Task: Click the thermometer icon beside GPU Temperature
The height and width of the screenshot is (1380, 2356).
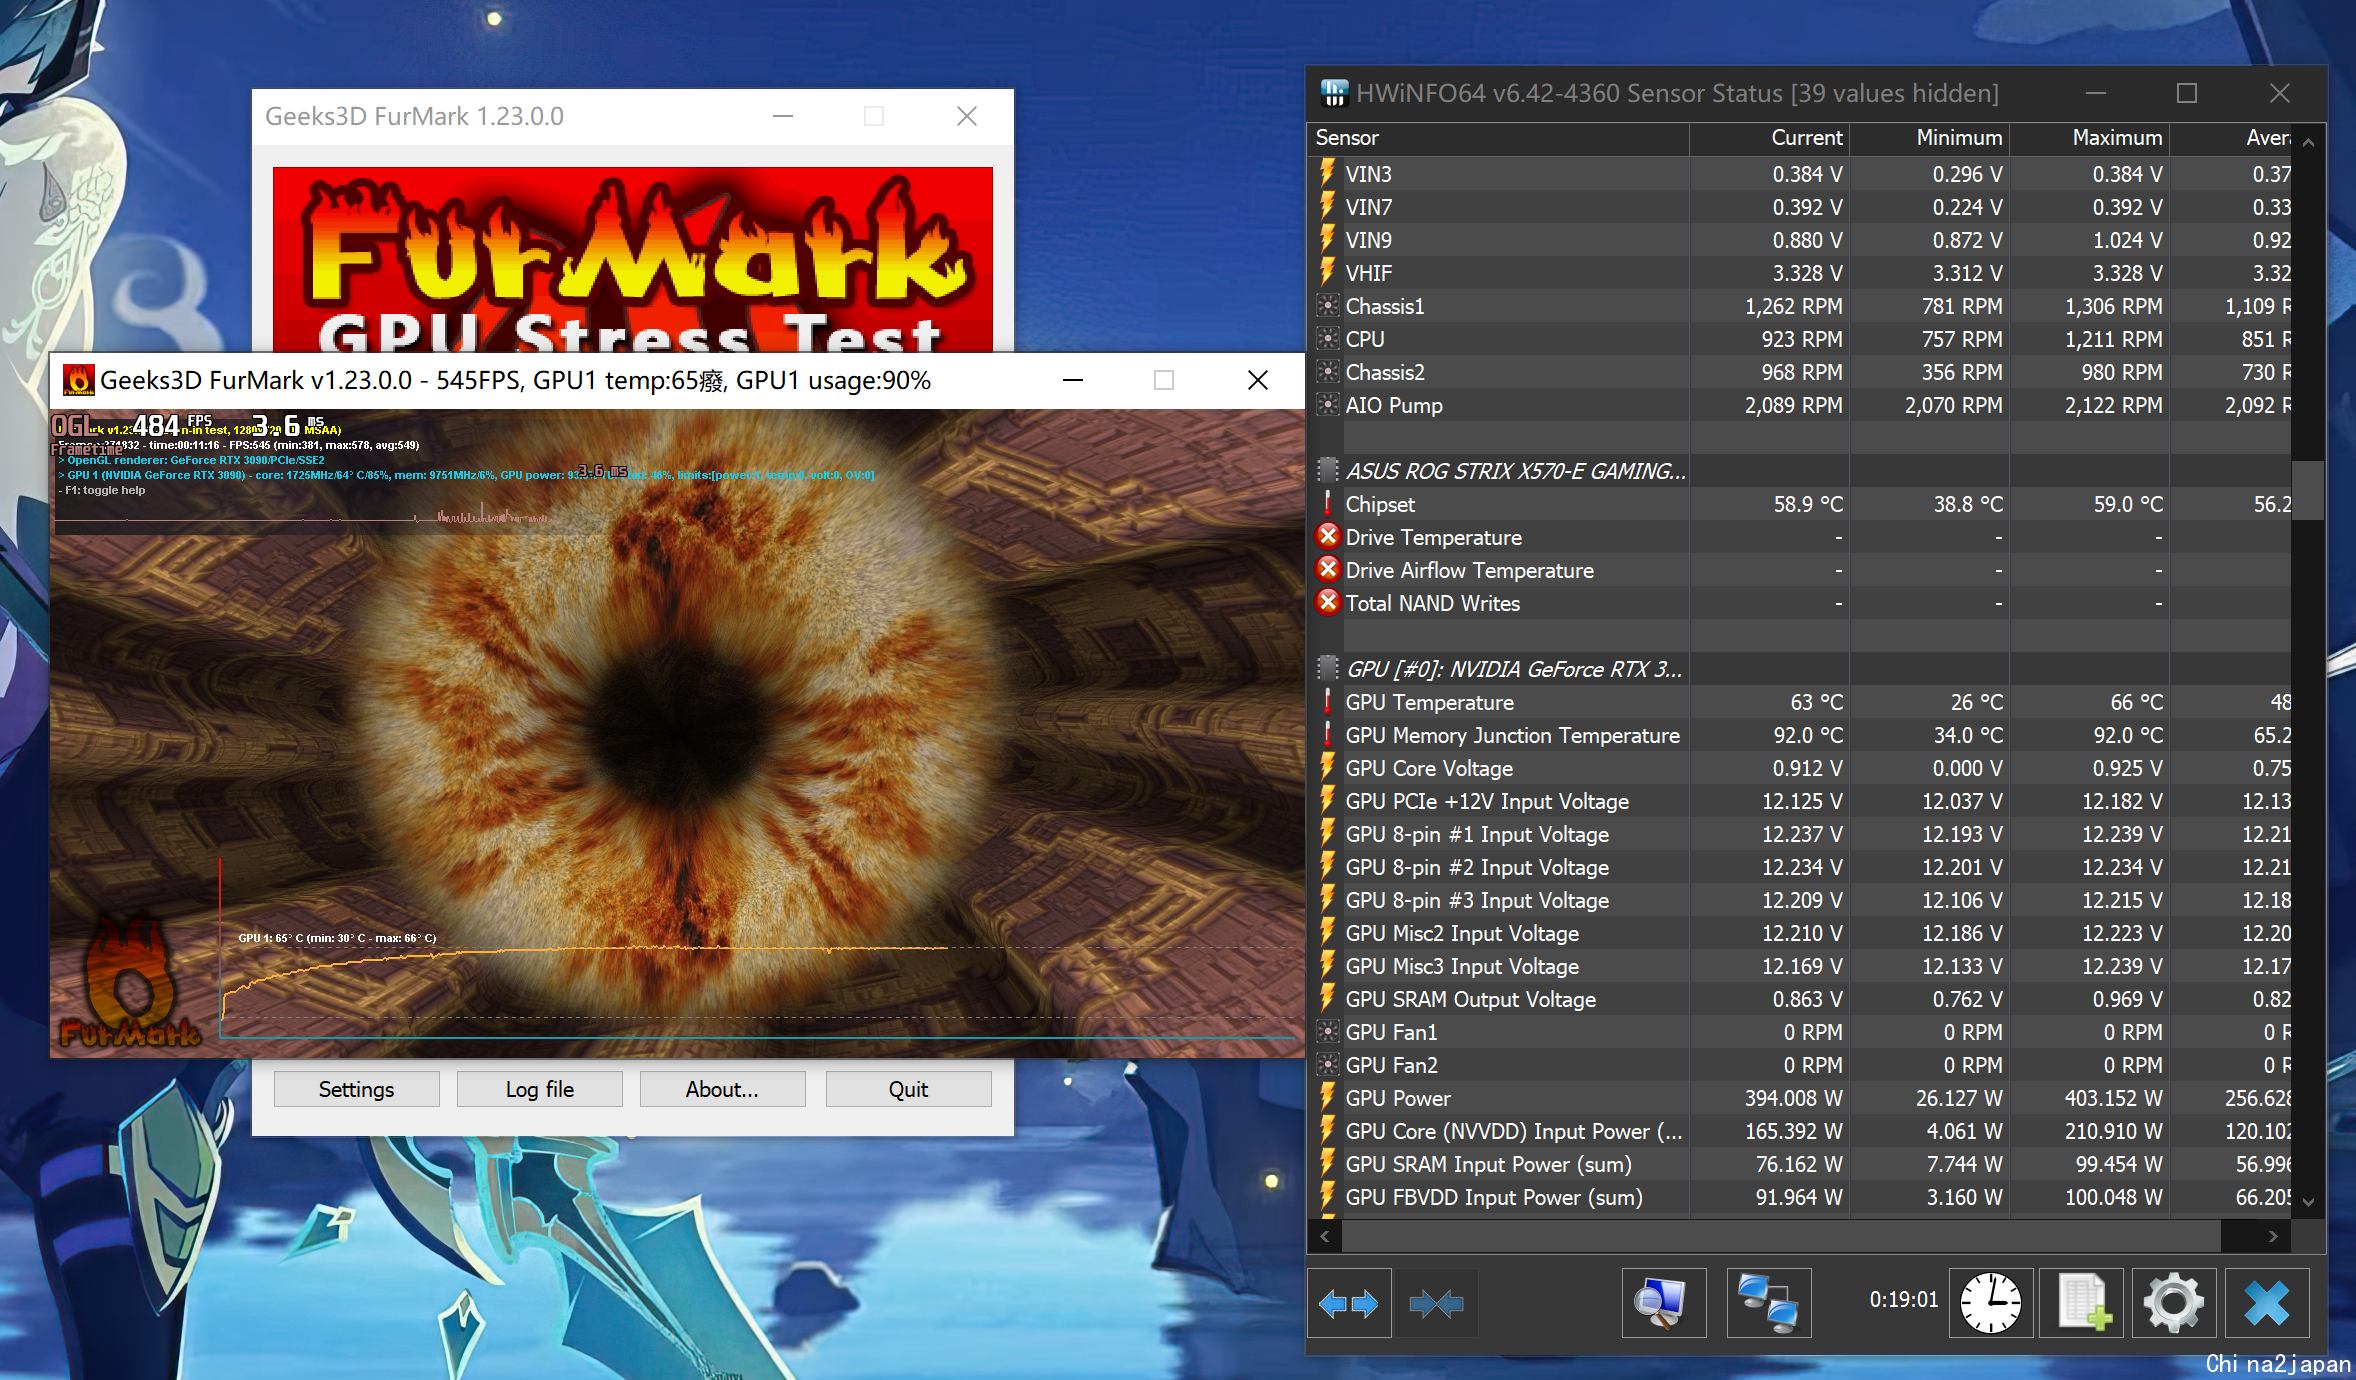Action: click(x=1328, y=702)
